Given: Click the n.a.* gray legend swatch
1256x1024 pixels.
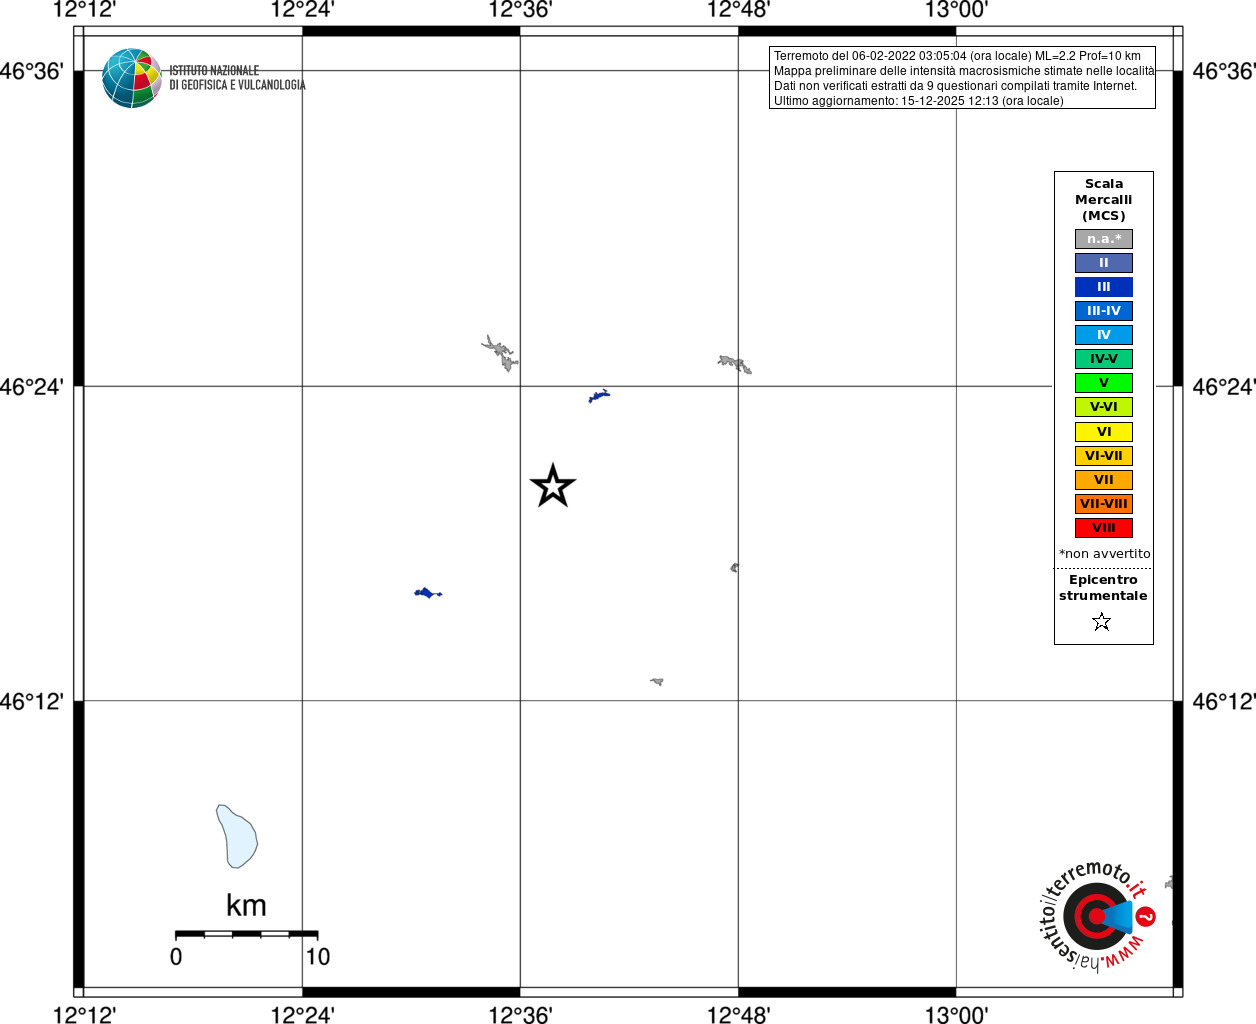Looking at the screenshot, I should pyautogui.click(x=1104, y=239).
